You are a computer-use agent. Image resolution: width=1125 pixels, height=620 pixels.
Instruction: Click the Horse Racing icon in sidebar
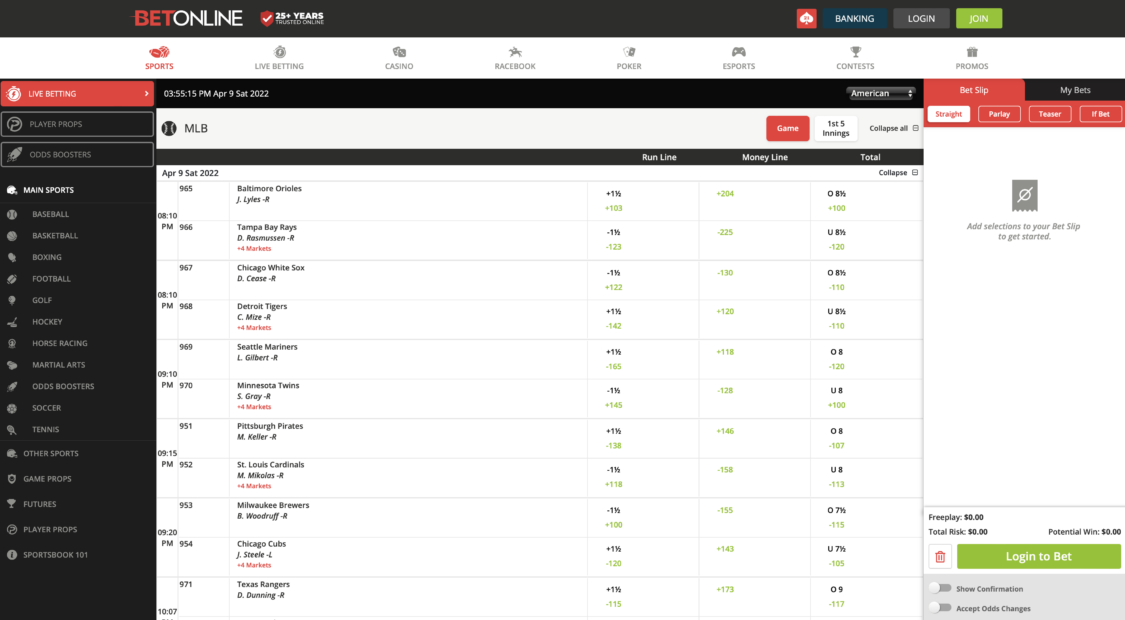click(12, 344)
